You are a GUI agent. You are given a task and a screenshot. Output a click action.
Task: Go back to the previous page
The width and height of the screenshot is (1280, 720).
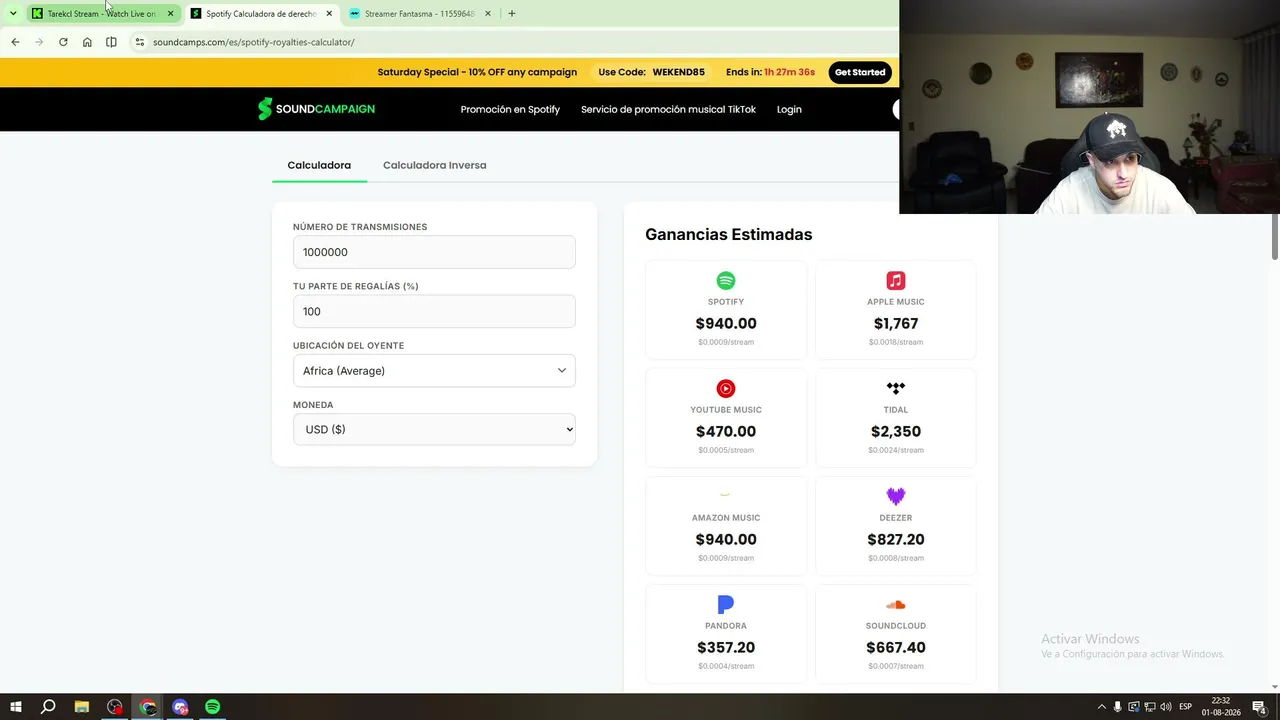coord(15,42)
